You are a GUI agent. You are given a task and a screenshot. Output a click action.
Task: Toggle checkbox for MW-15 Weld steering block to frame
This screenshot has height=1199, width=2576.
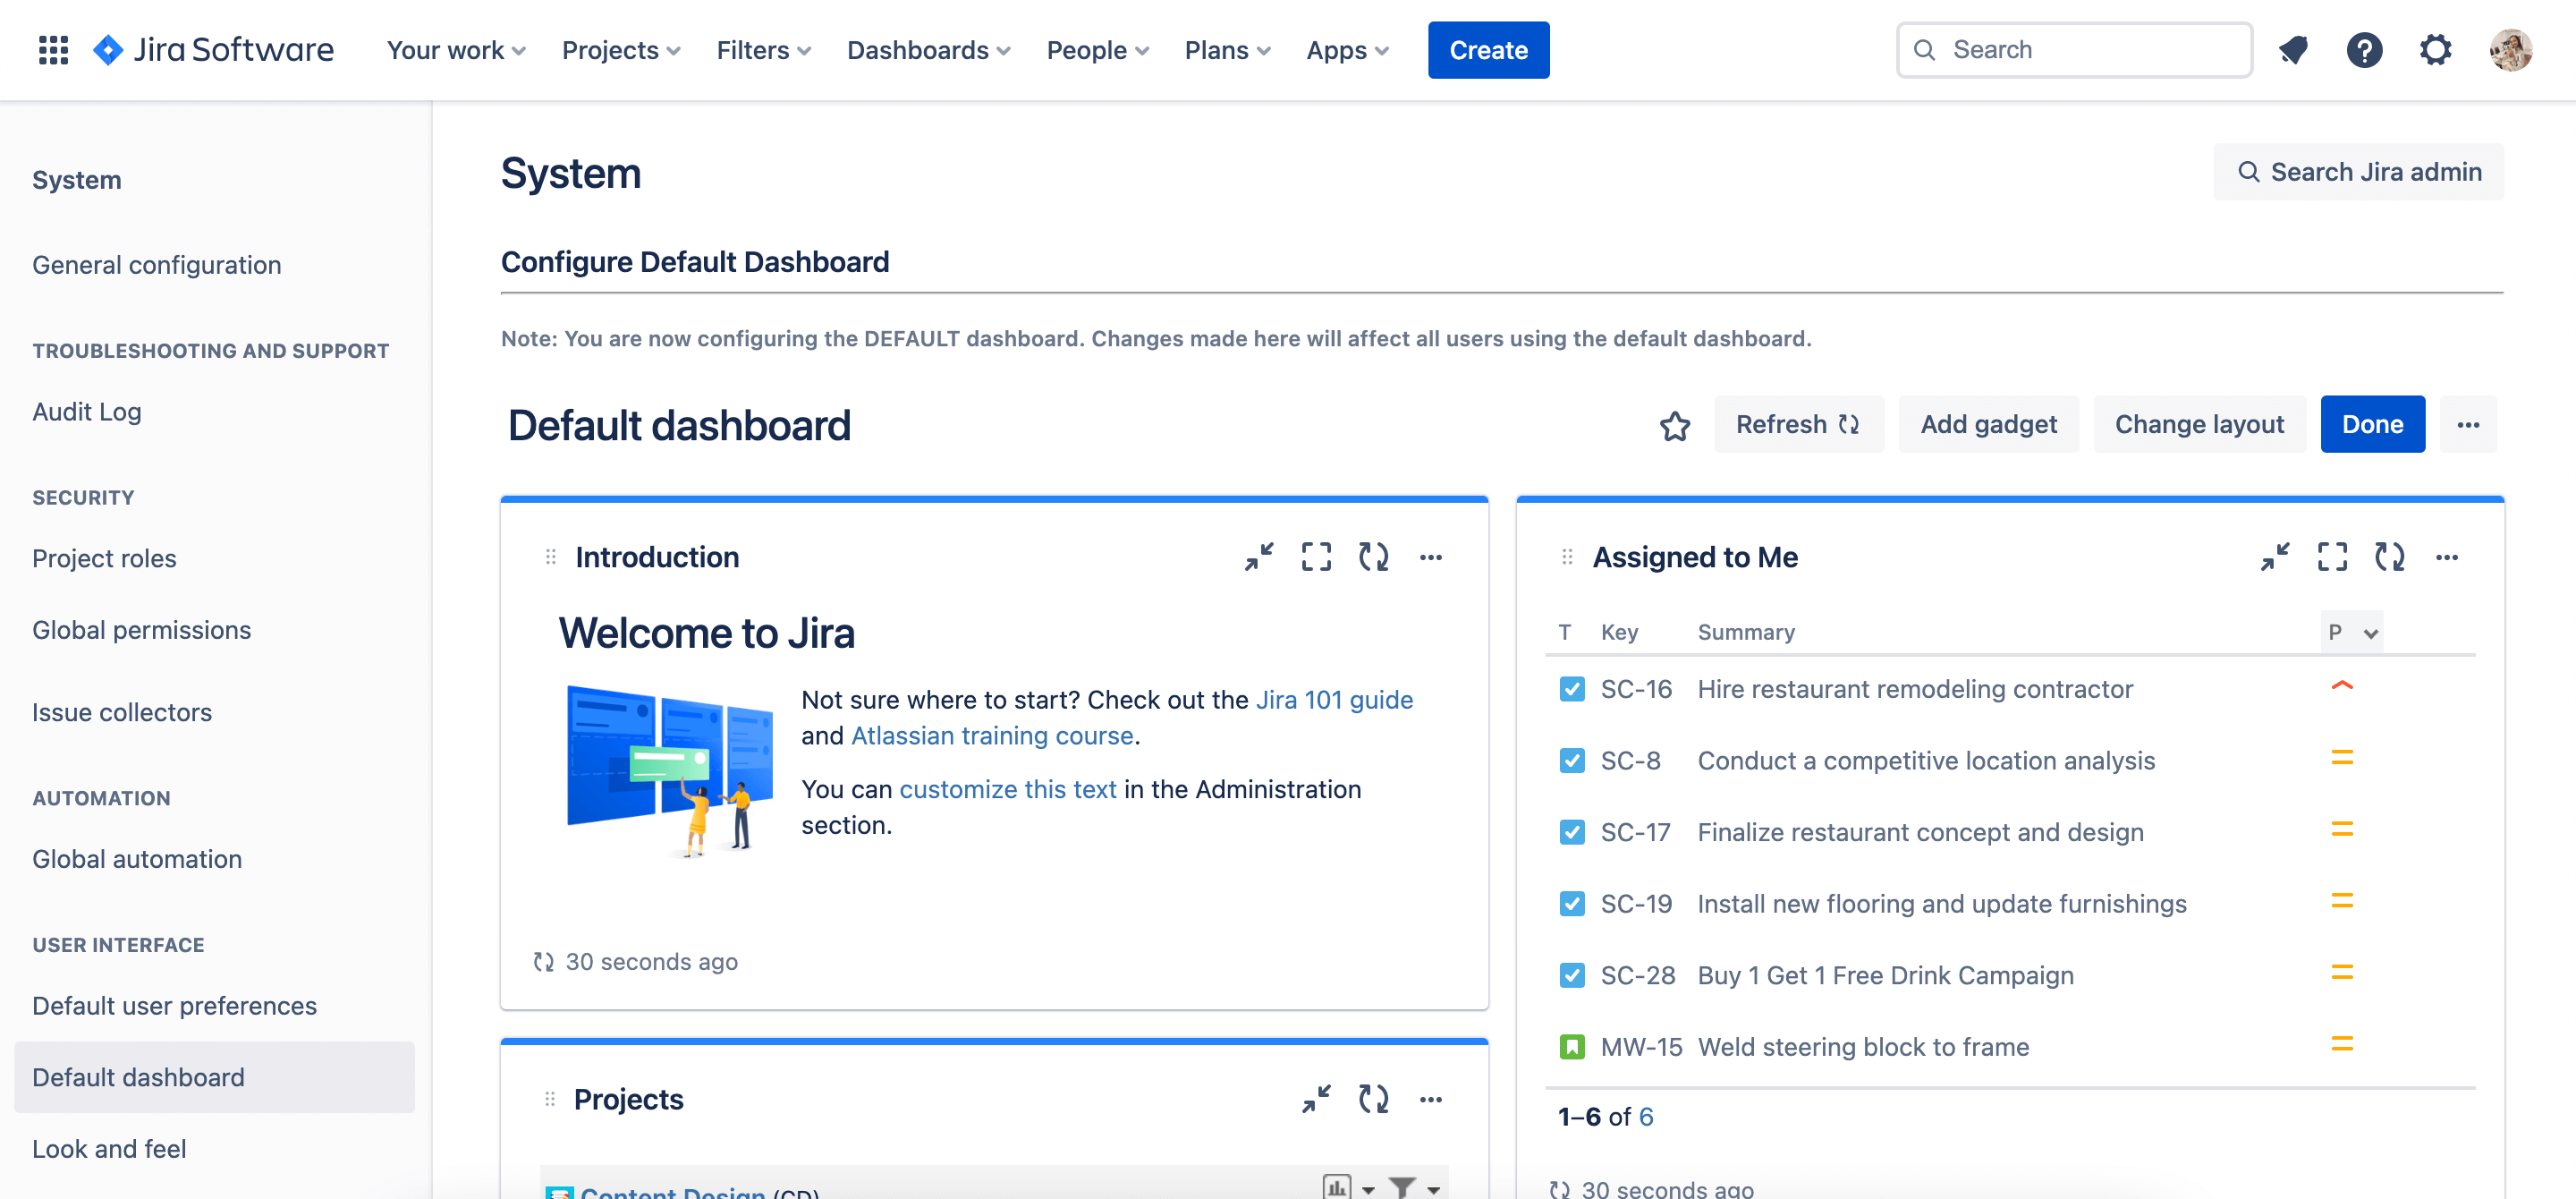pos(1569,1046)
